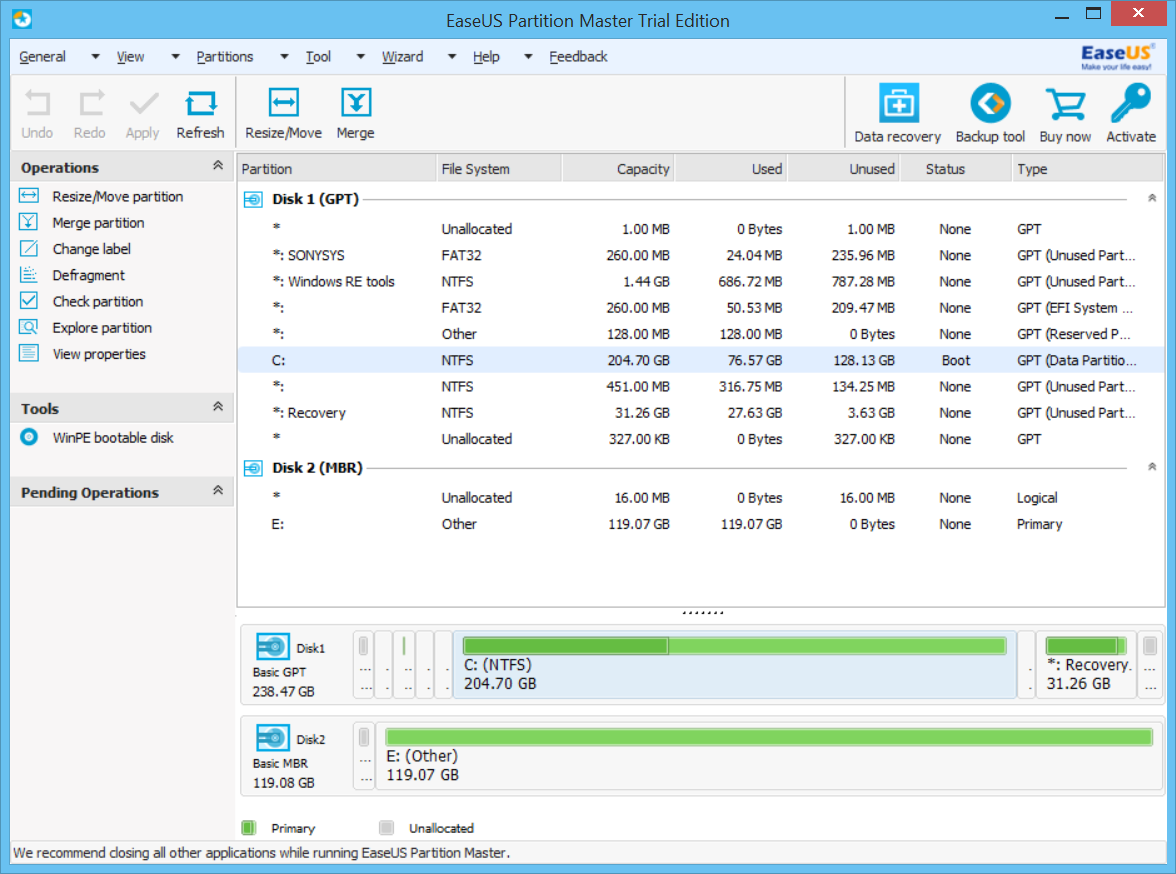
Task: Click the green Primary legend swatch
Action: [x=249, y=827]
